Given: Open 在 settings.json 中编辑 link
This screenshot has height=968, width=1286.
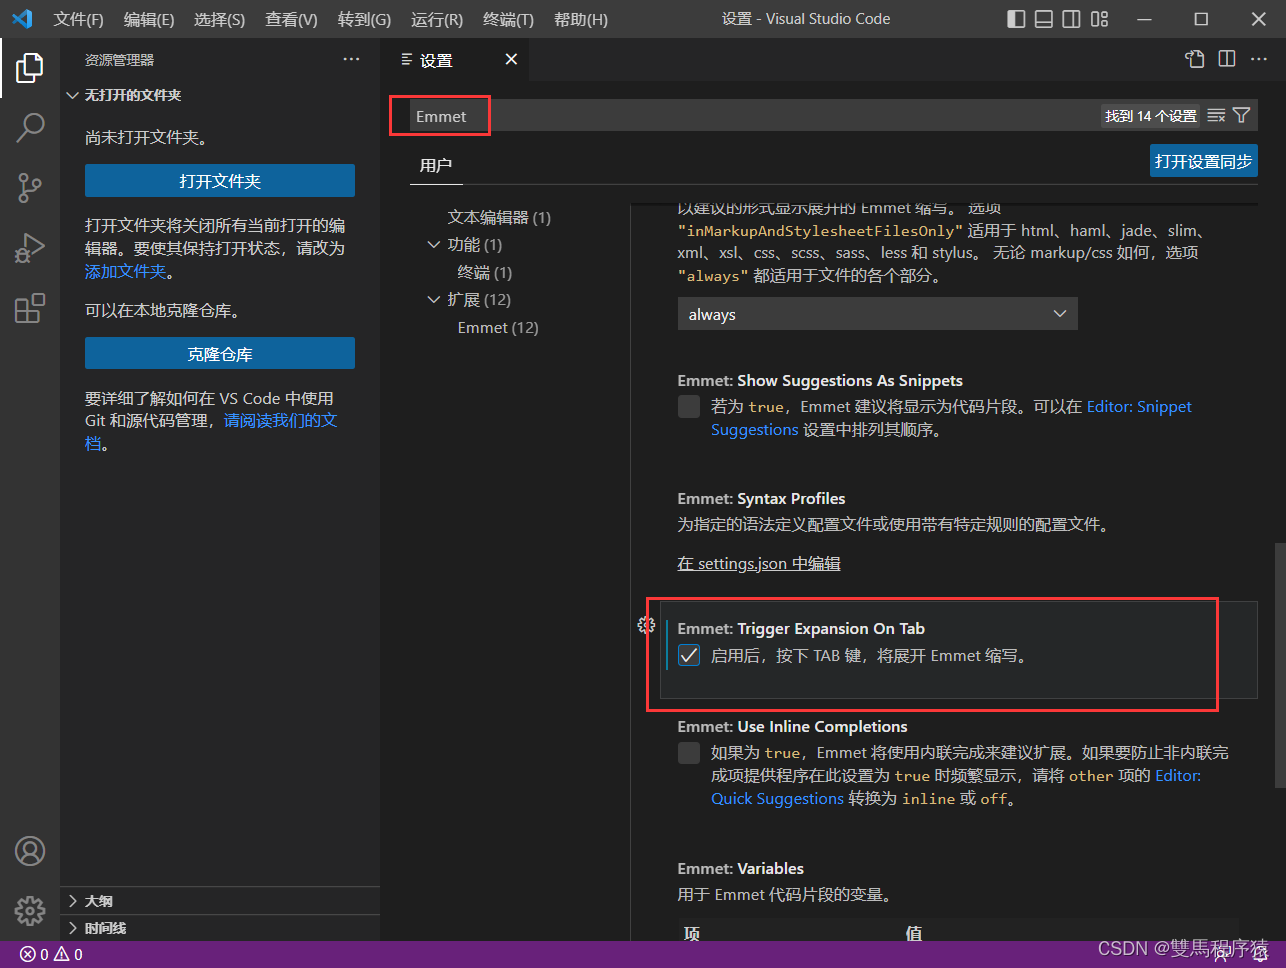Looking at the screenshot, I should 759,563.
